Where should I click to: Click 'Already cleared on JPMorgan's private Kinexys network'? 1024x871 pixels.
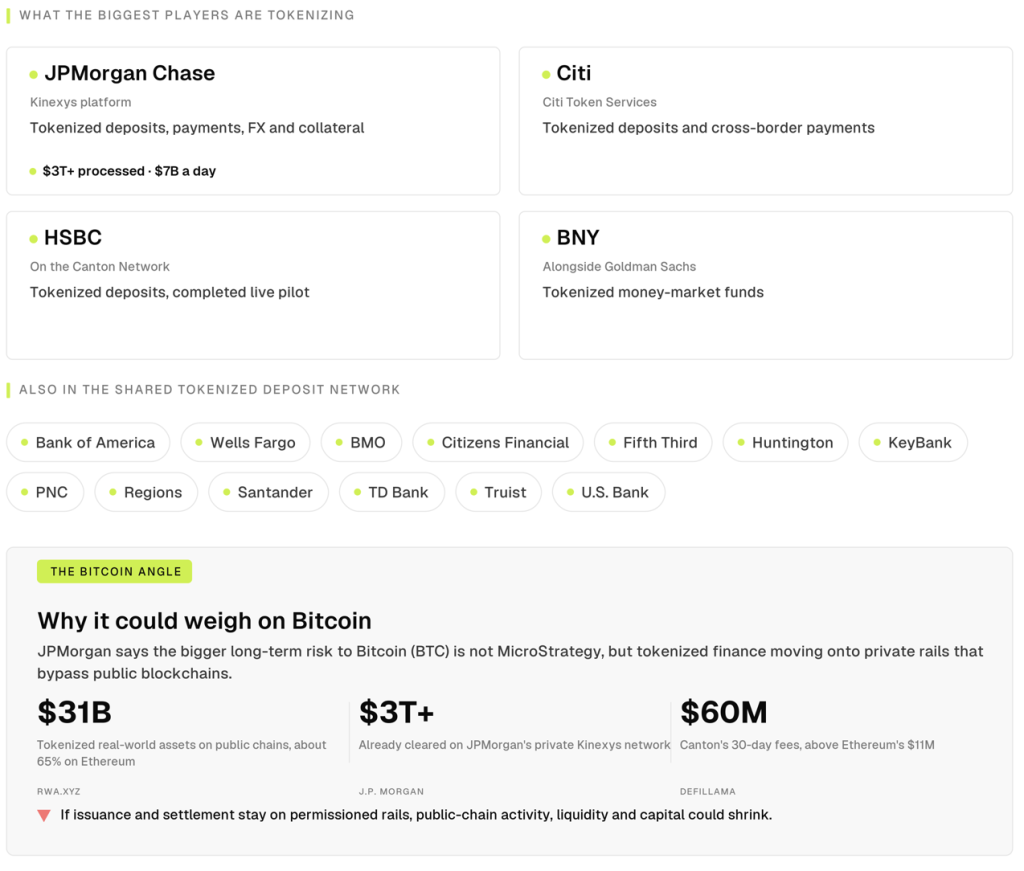(x=515, y=745)
